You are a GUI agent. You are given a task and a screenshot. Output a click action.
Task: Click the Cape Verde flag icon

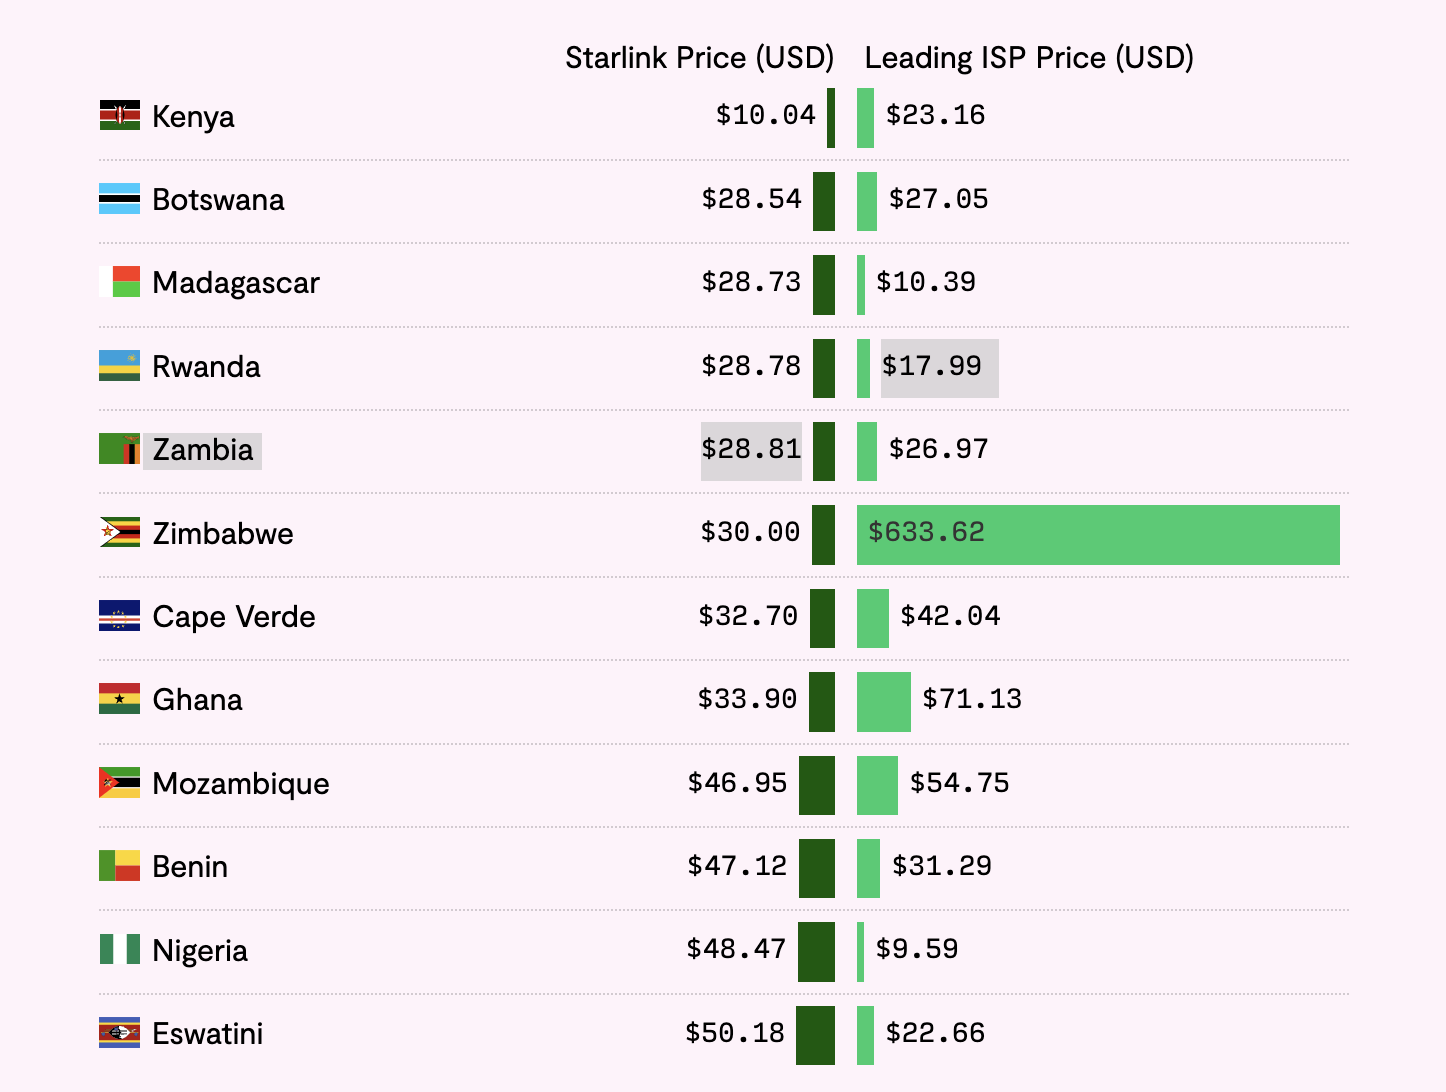coord(119,616)
